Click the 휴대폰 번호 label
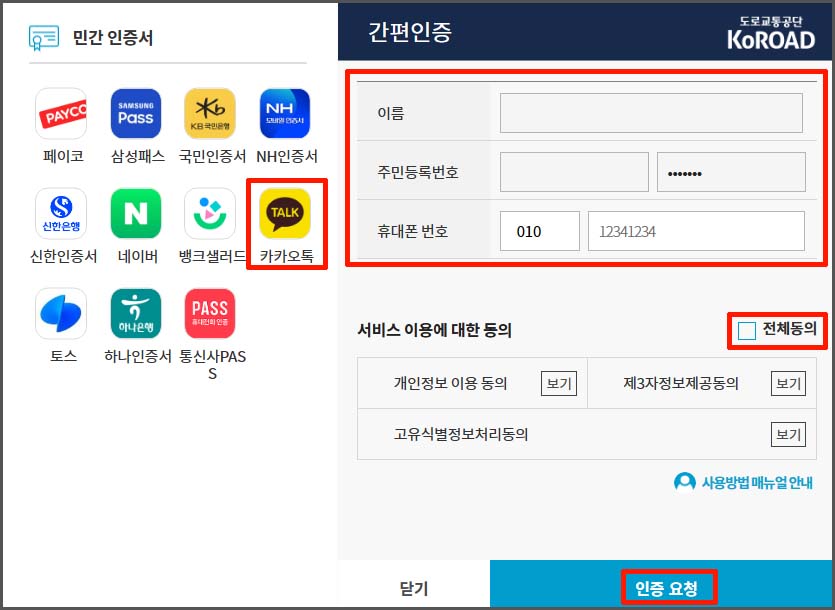This screenshot has width=835, height=610. [413, 231]
